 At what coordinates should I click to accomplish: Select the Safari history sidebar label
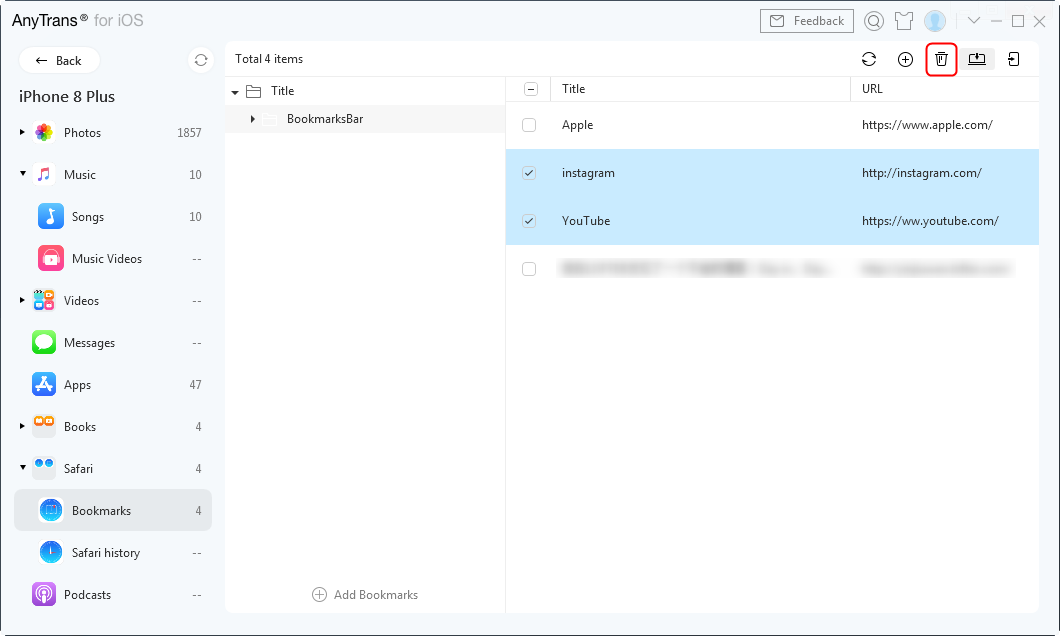[x=106, y=553]
